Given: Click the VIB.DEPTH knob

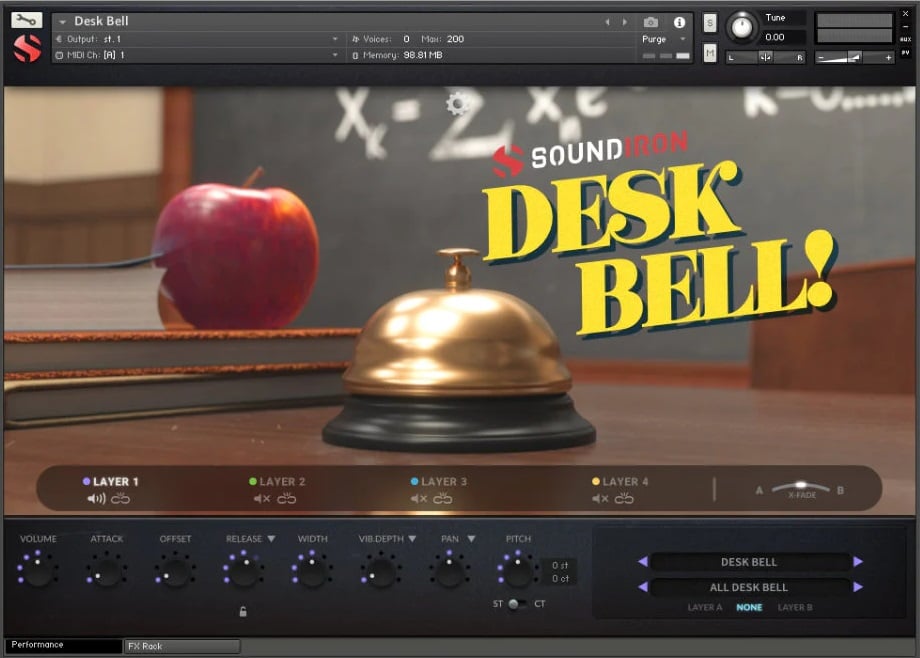Looking at the screenshot, I should coord(381,570).
